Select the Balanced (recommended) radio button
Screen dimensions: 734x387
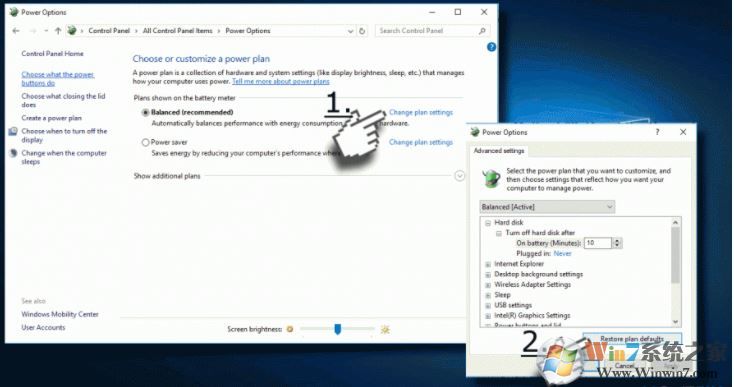click(x=146, y=113)
